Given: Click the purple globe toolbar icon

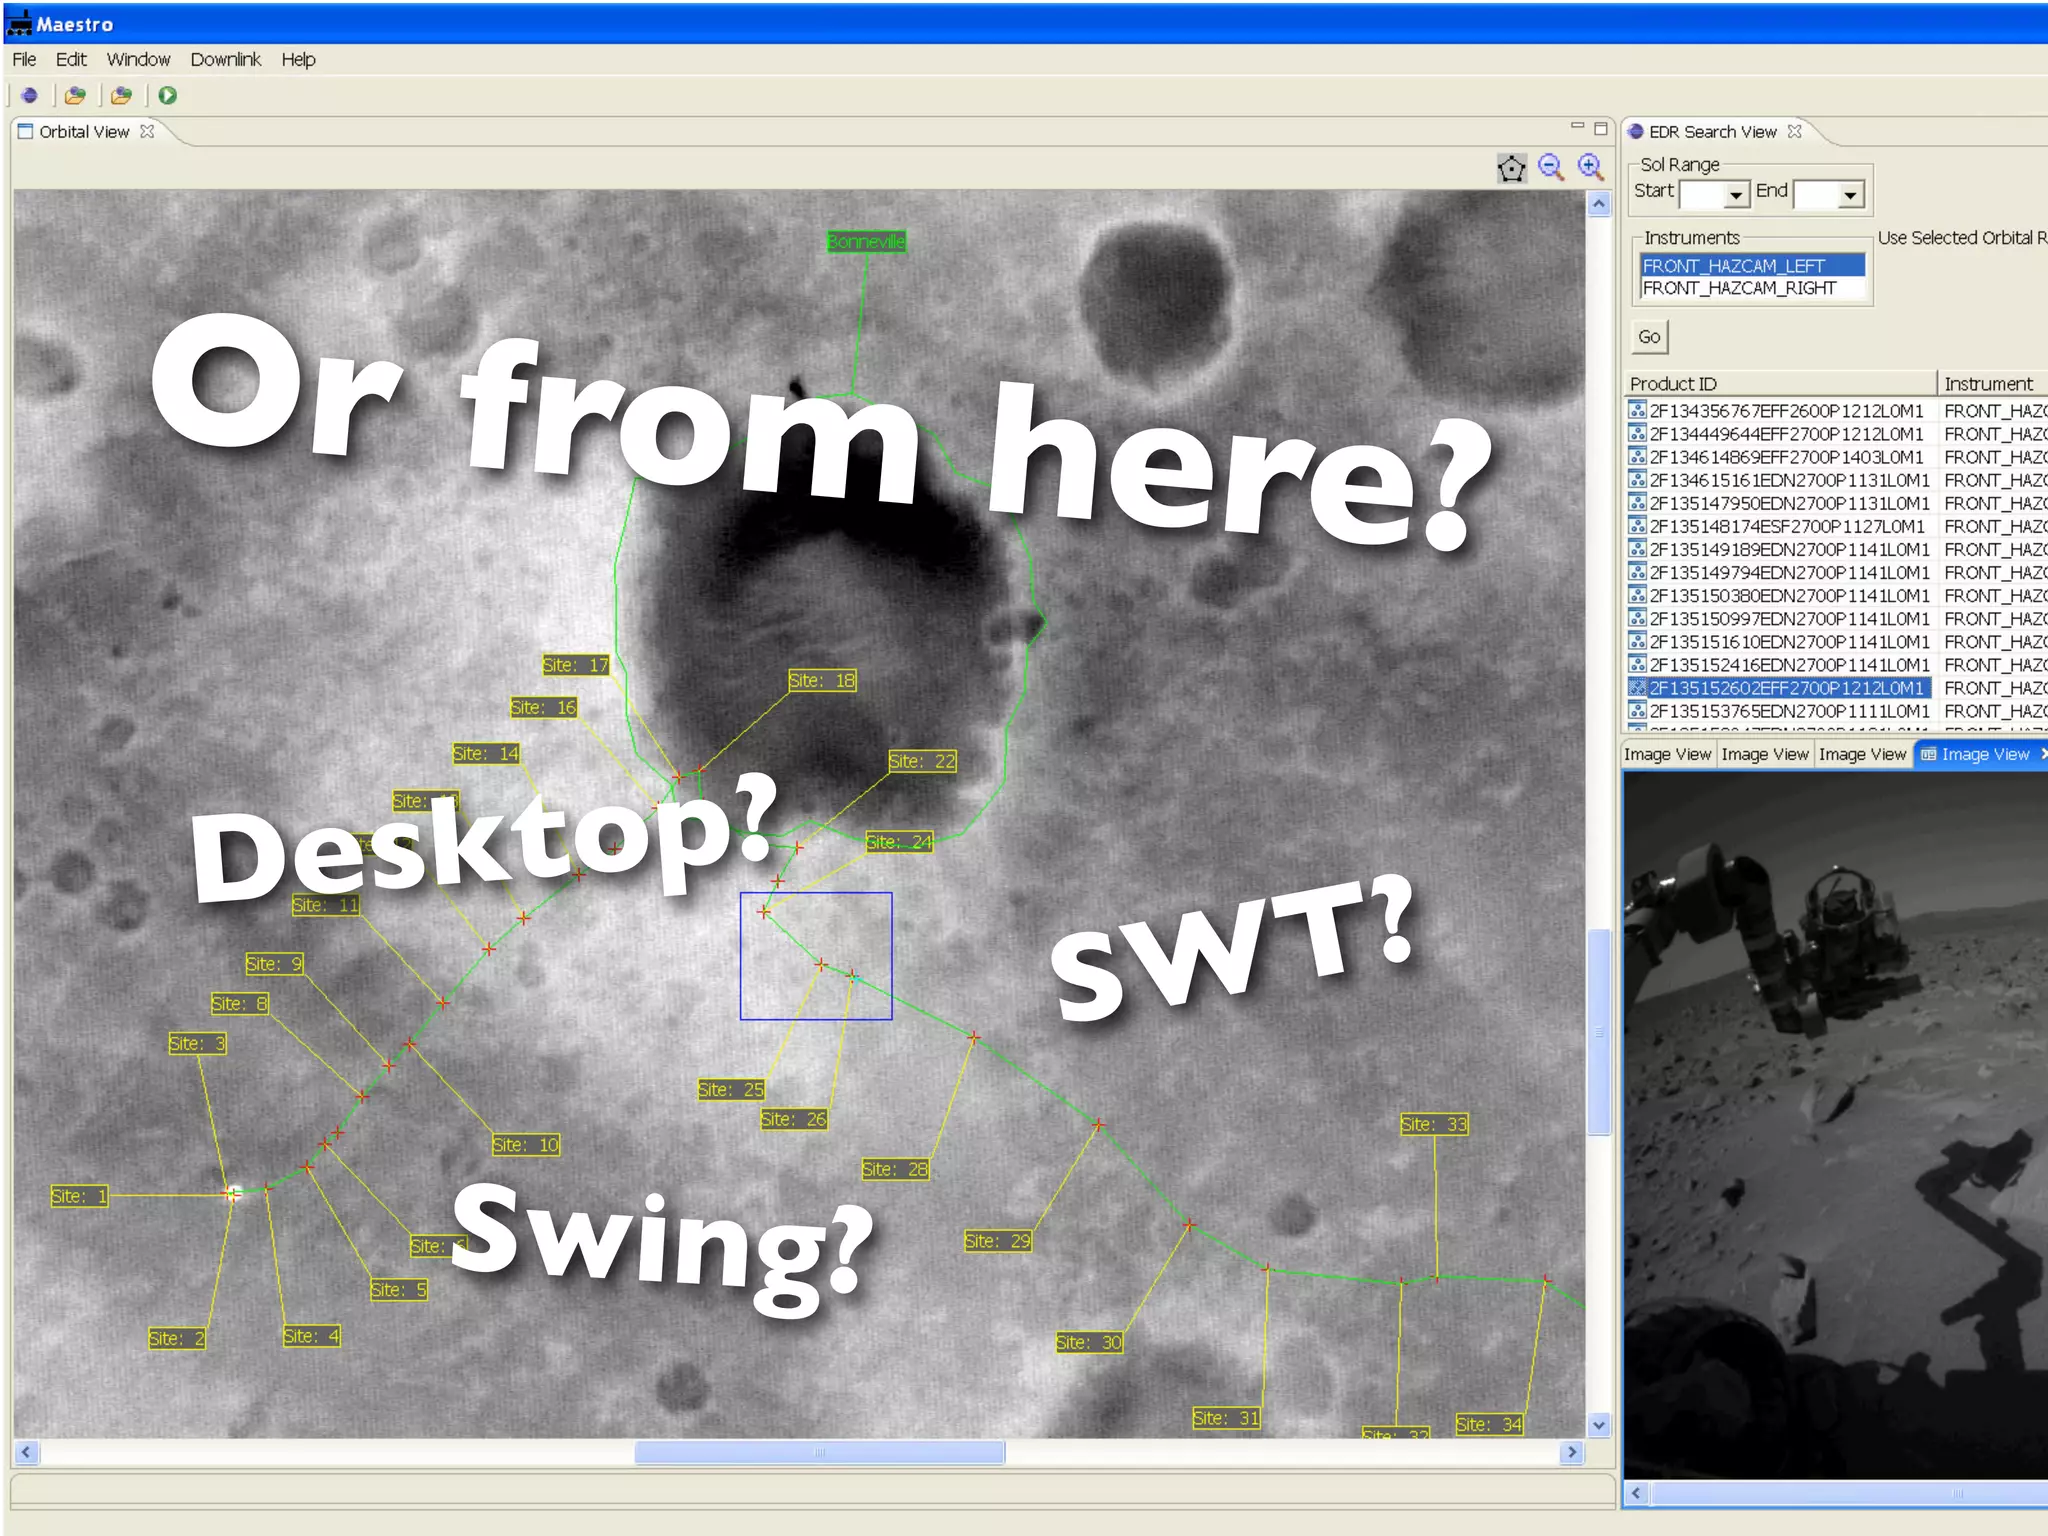Looking at the screenshot, I should coord(29,96).
